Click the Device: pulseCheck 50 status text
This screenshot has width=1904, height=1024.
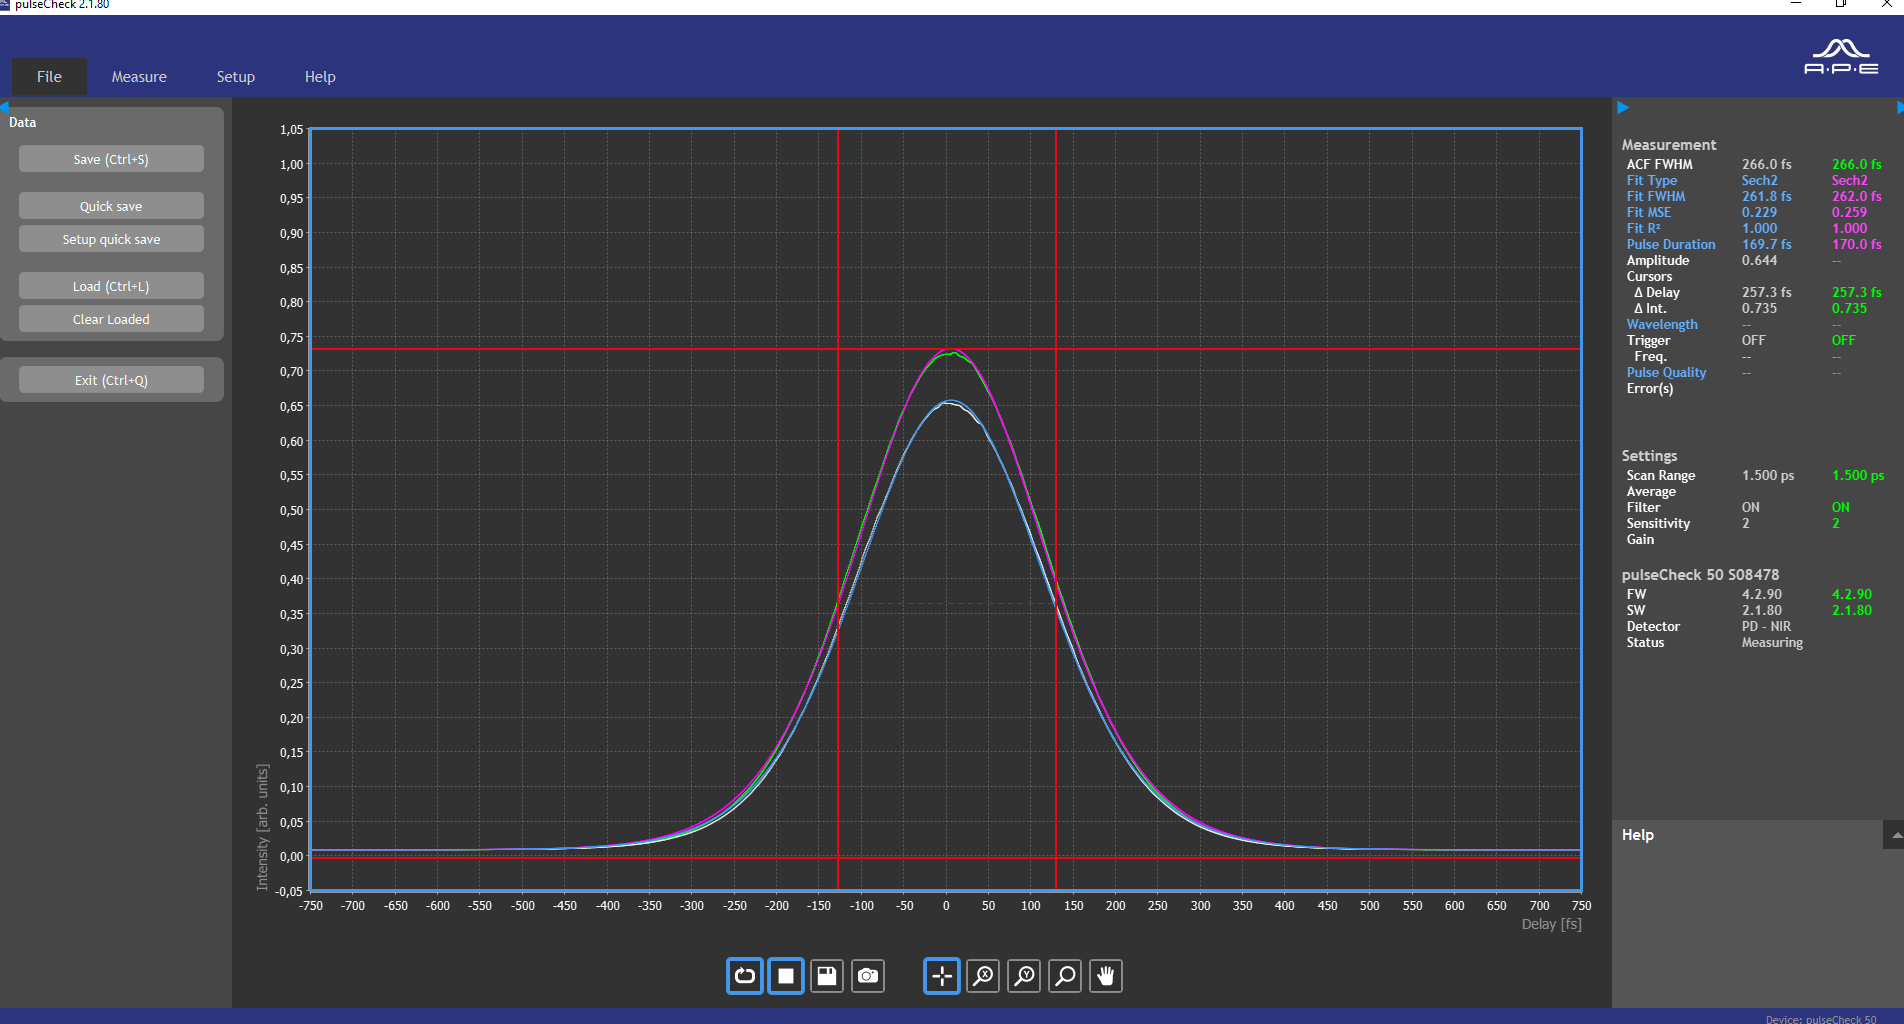(1821, 1019)
